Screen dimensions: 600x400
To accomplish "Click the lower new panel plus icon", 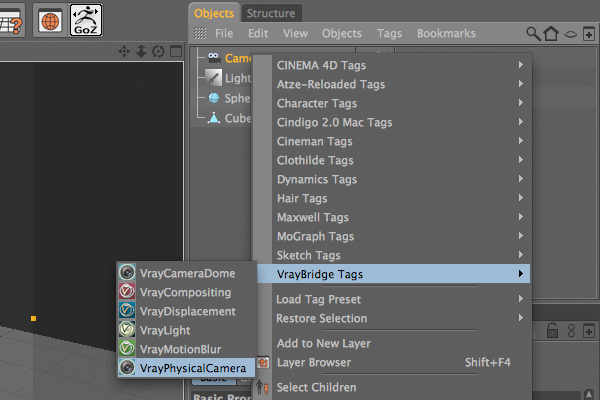I will point(589,331).
